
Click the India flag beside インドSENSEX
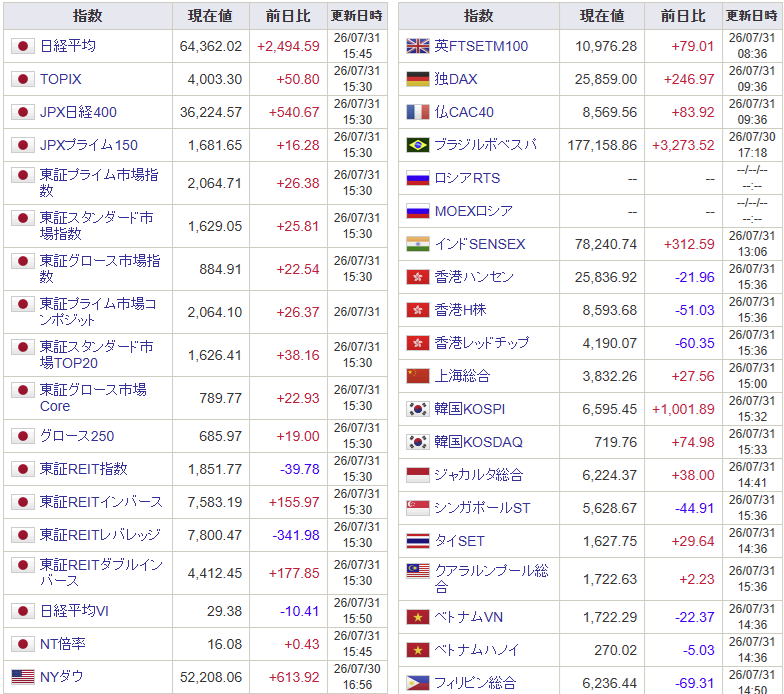click(418, 244)
